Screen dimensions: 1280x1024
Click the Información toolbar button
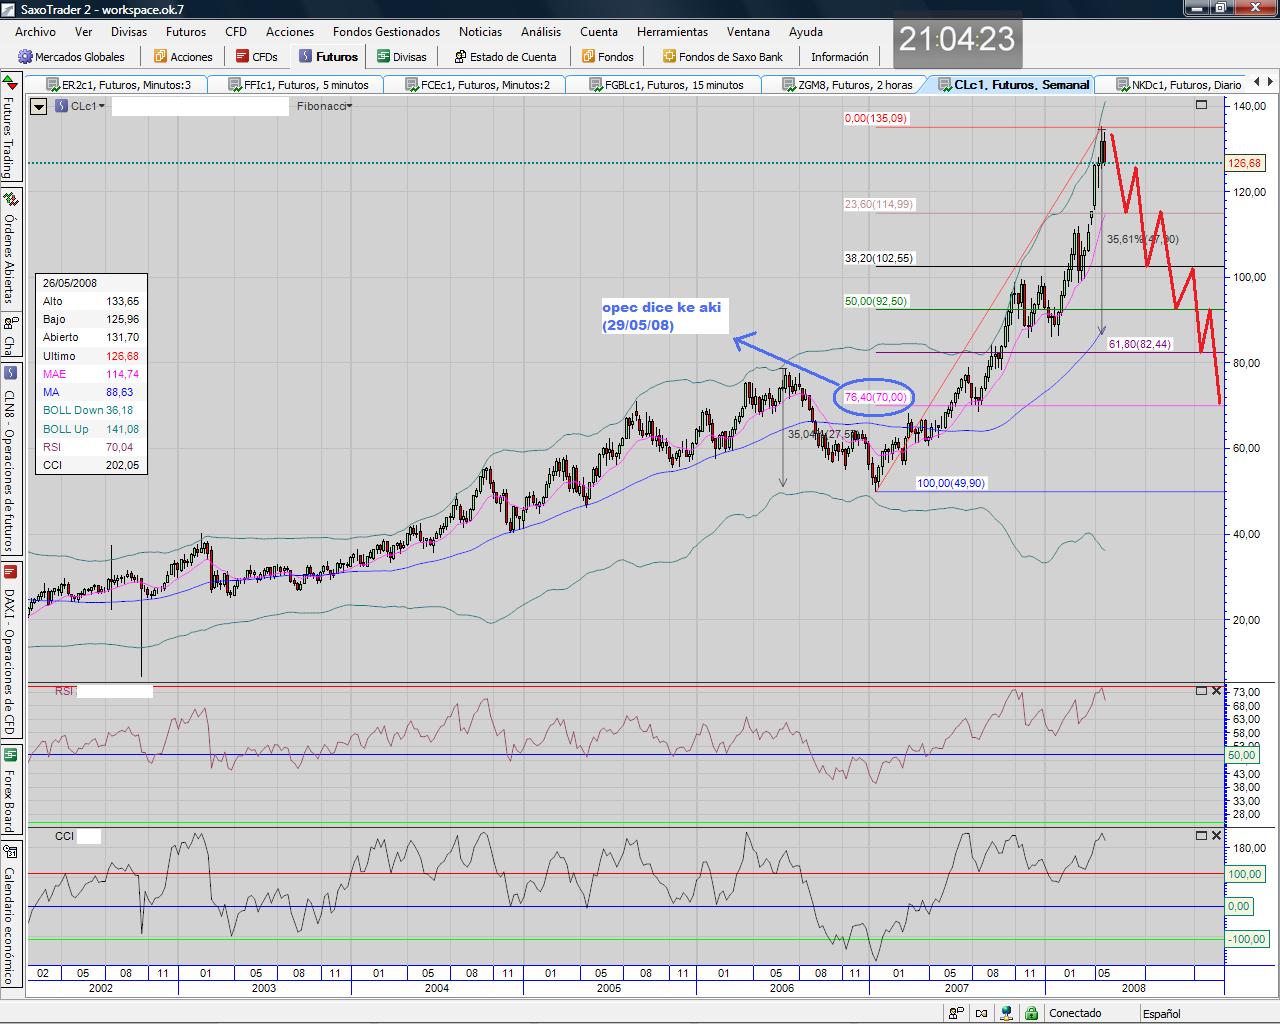click(839, 57)
